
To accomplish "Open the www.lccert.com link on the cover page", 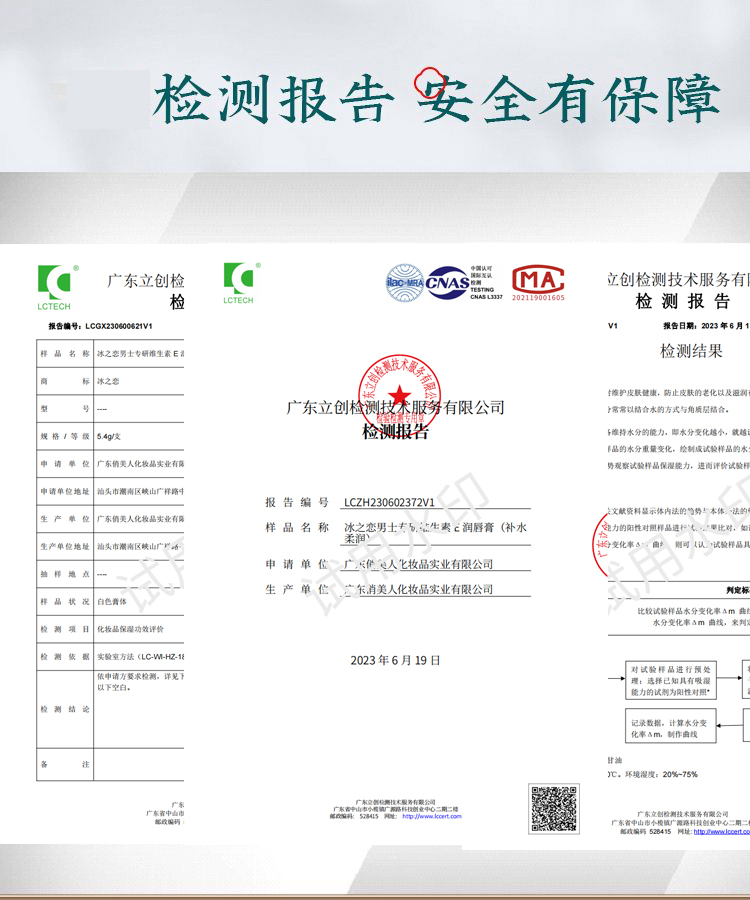I will click(x=432, y=816).
